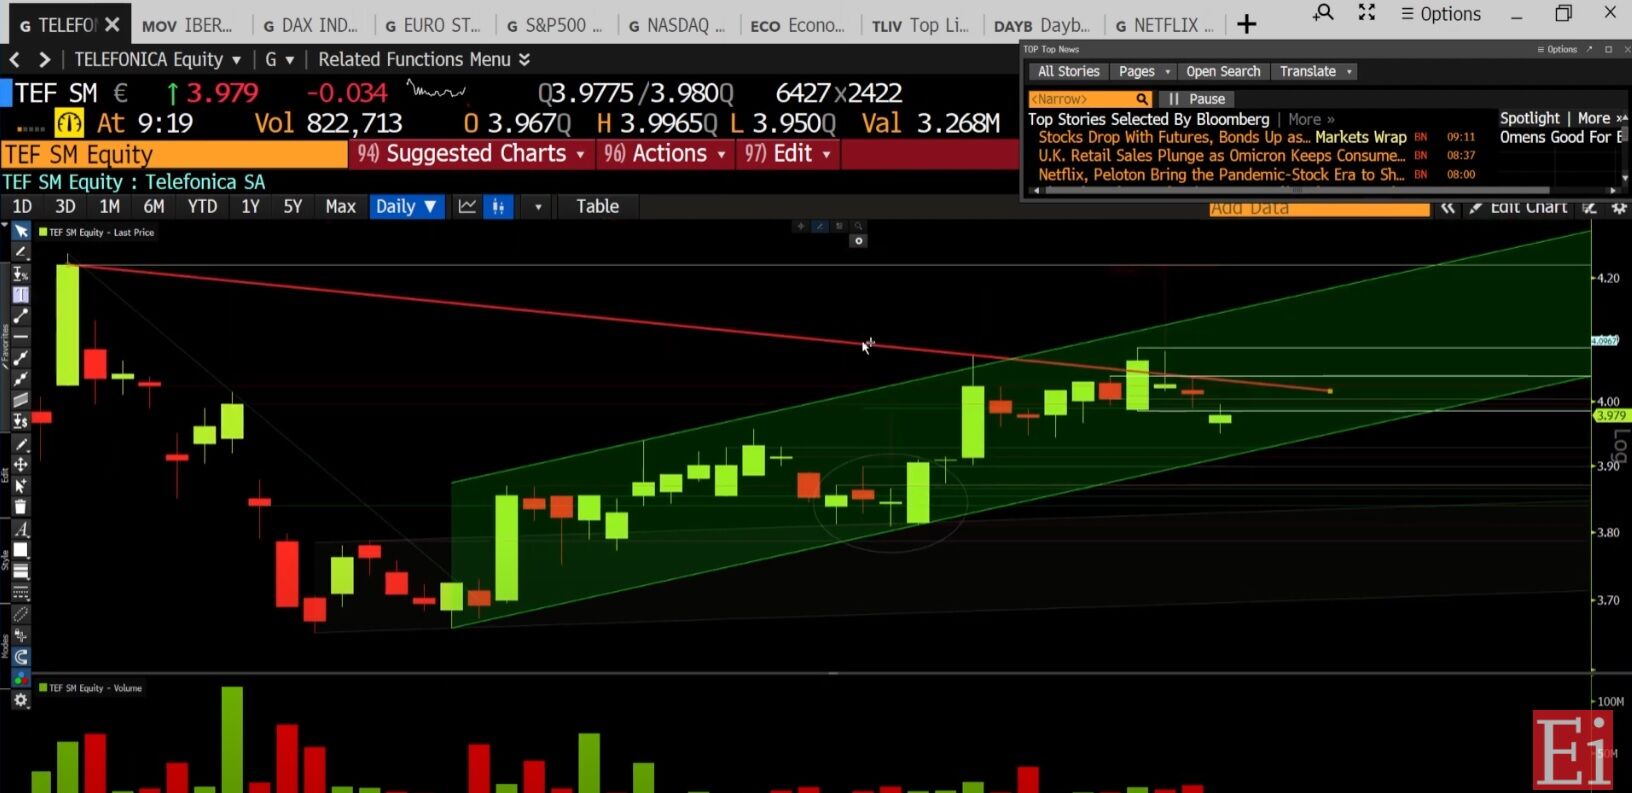Open chart settings gear near Edit Chart
Image resolution: width=1632 pixels, height=793 pixels.
pyautogui.click(x=1619, y=208)
